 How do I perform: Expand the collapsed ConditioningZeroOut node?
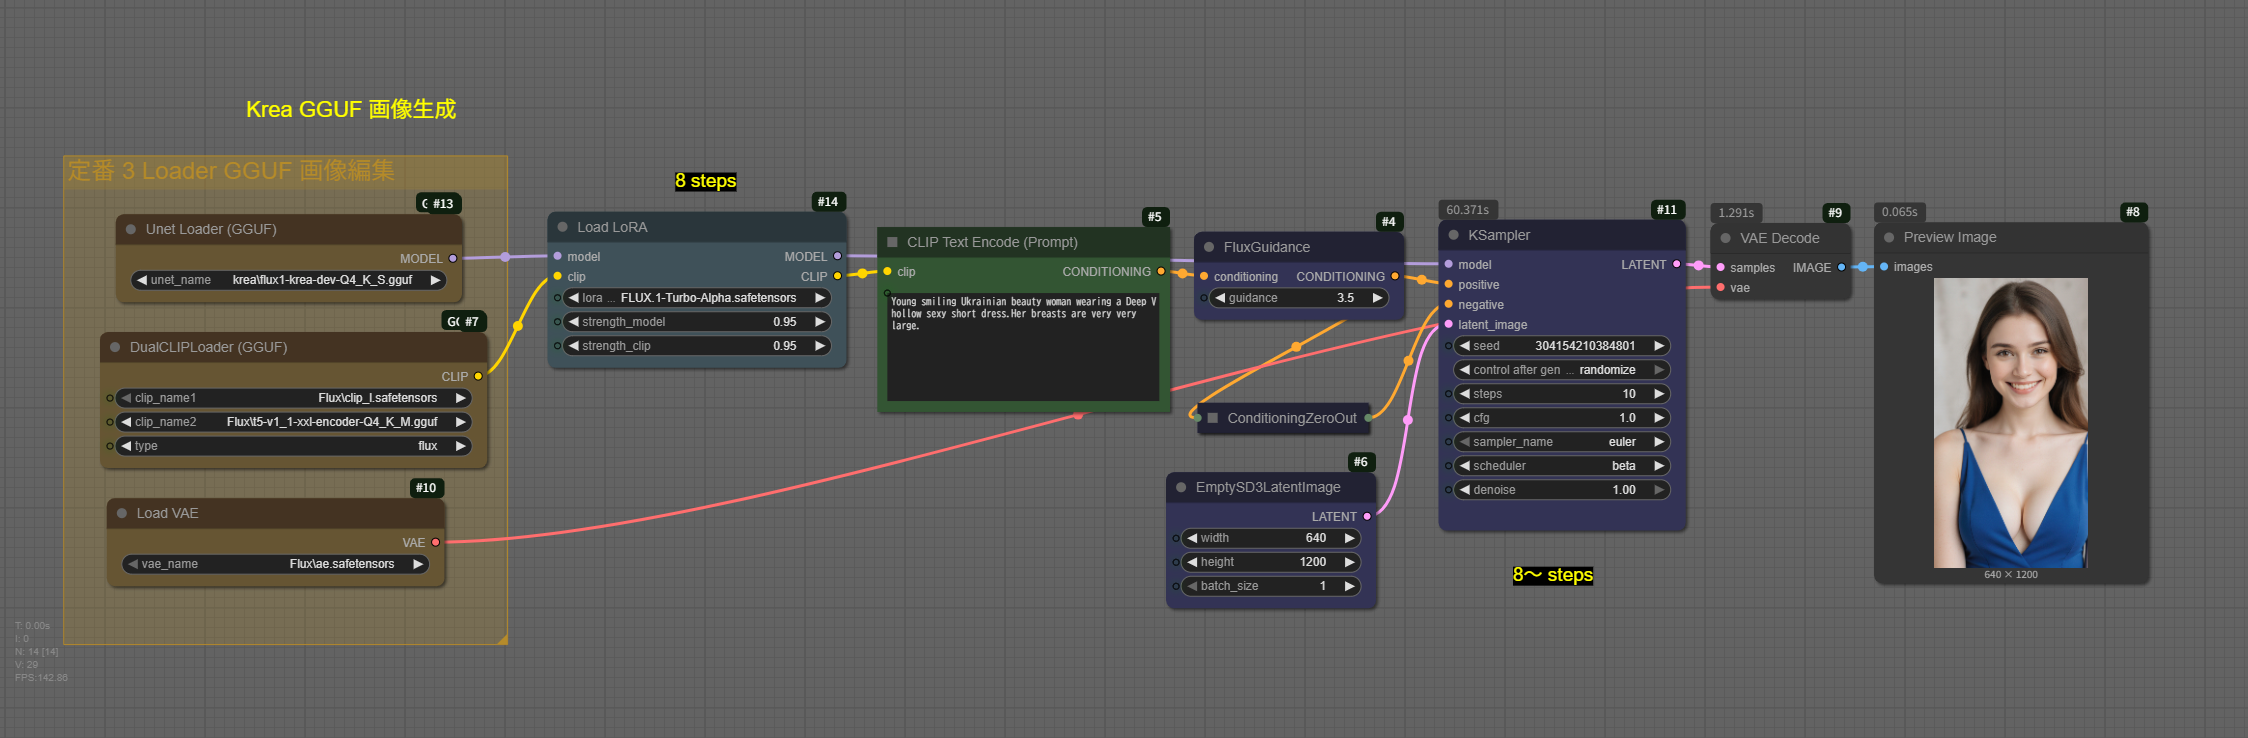tap(1213, 418)
